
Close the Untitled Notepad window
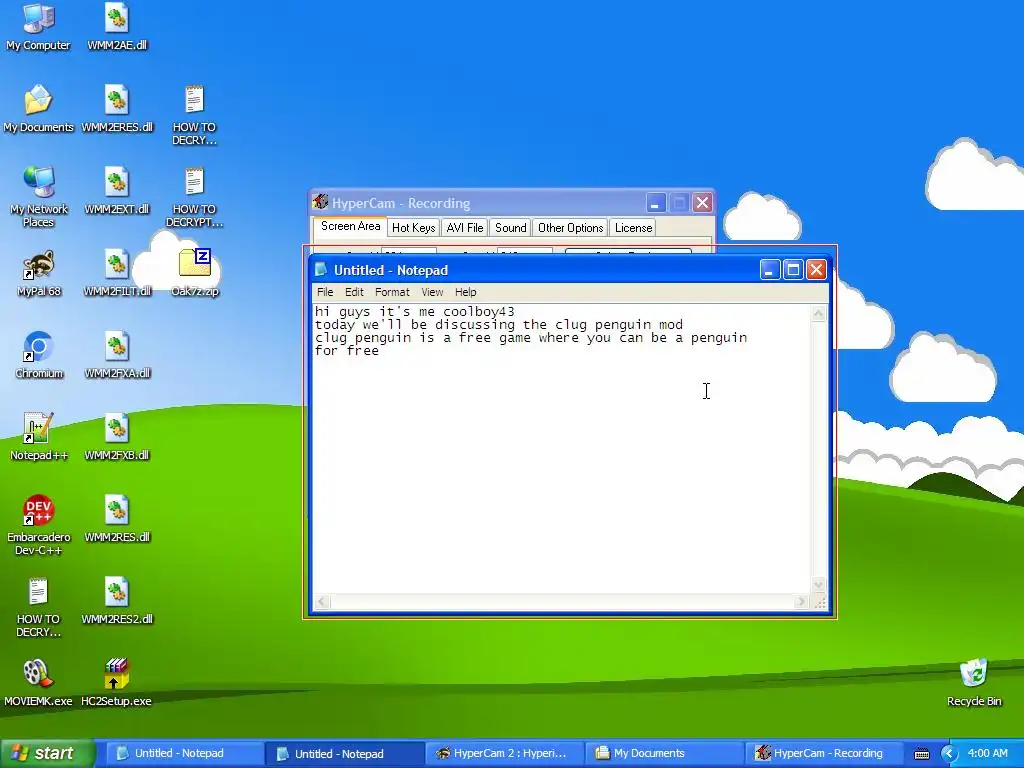816,270
